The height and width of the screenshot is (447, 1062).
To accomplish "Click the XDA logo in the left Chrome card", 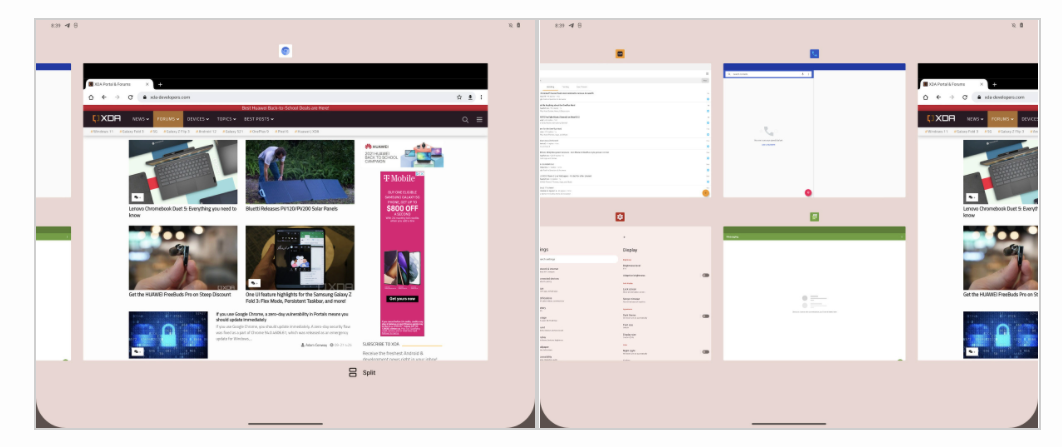I will [x=106, y=119].
